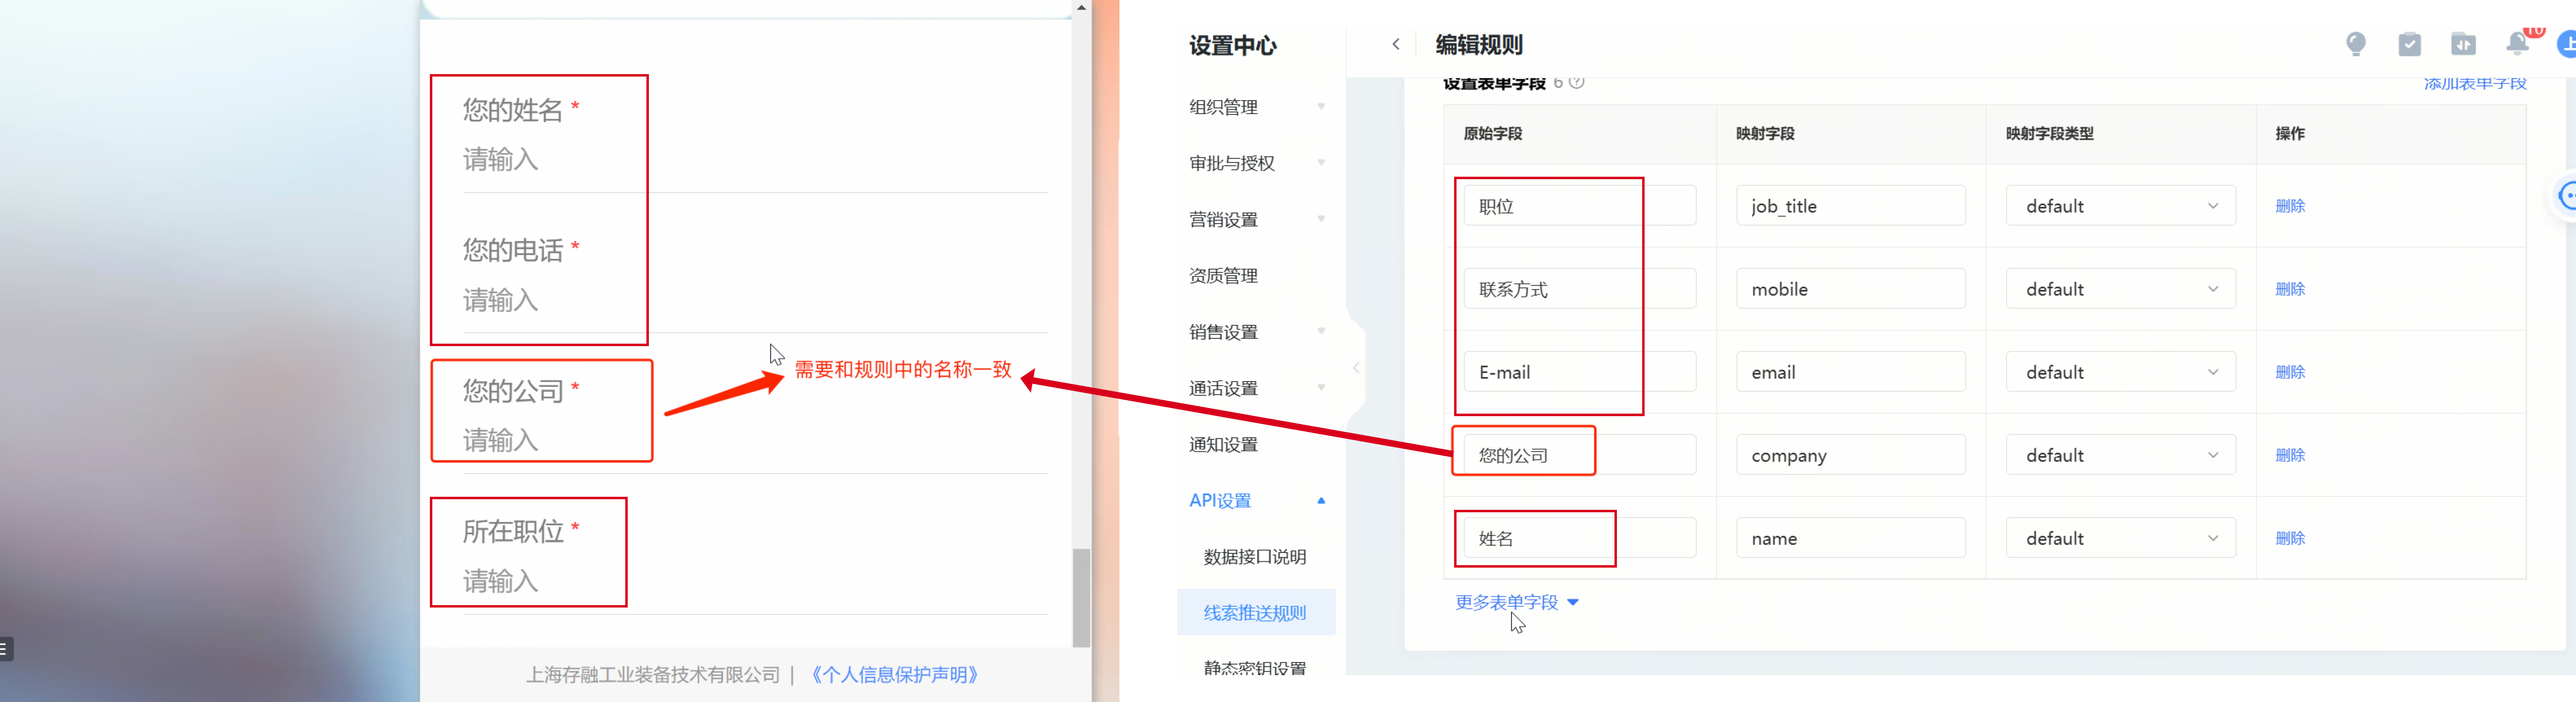The height and width of the screenshot is (702, 2576).
Task: Open type dropdown for job_title row
Action: pyautogui.click(x=2120, y=206)
